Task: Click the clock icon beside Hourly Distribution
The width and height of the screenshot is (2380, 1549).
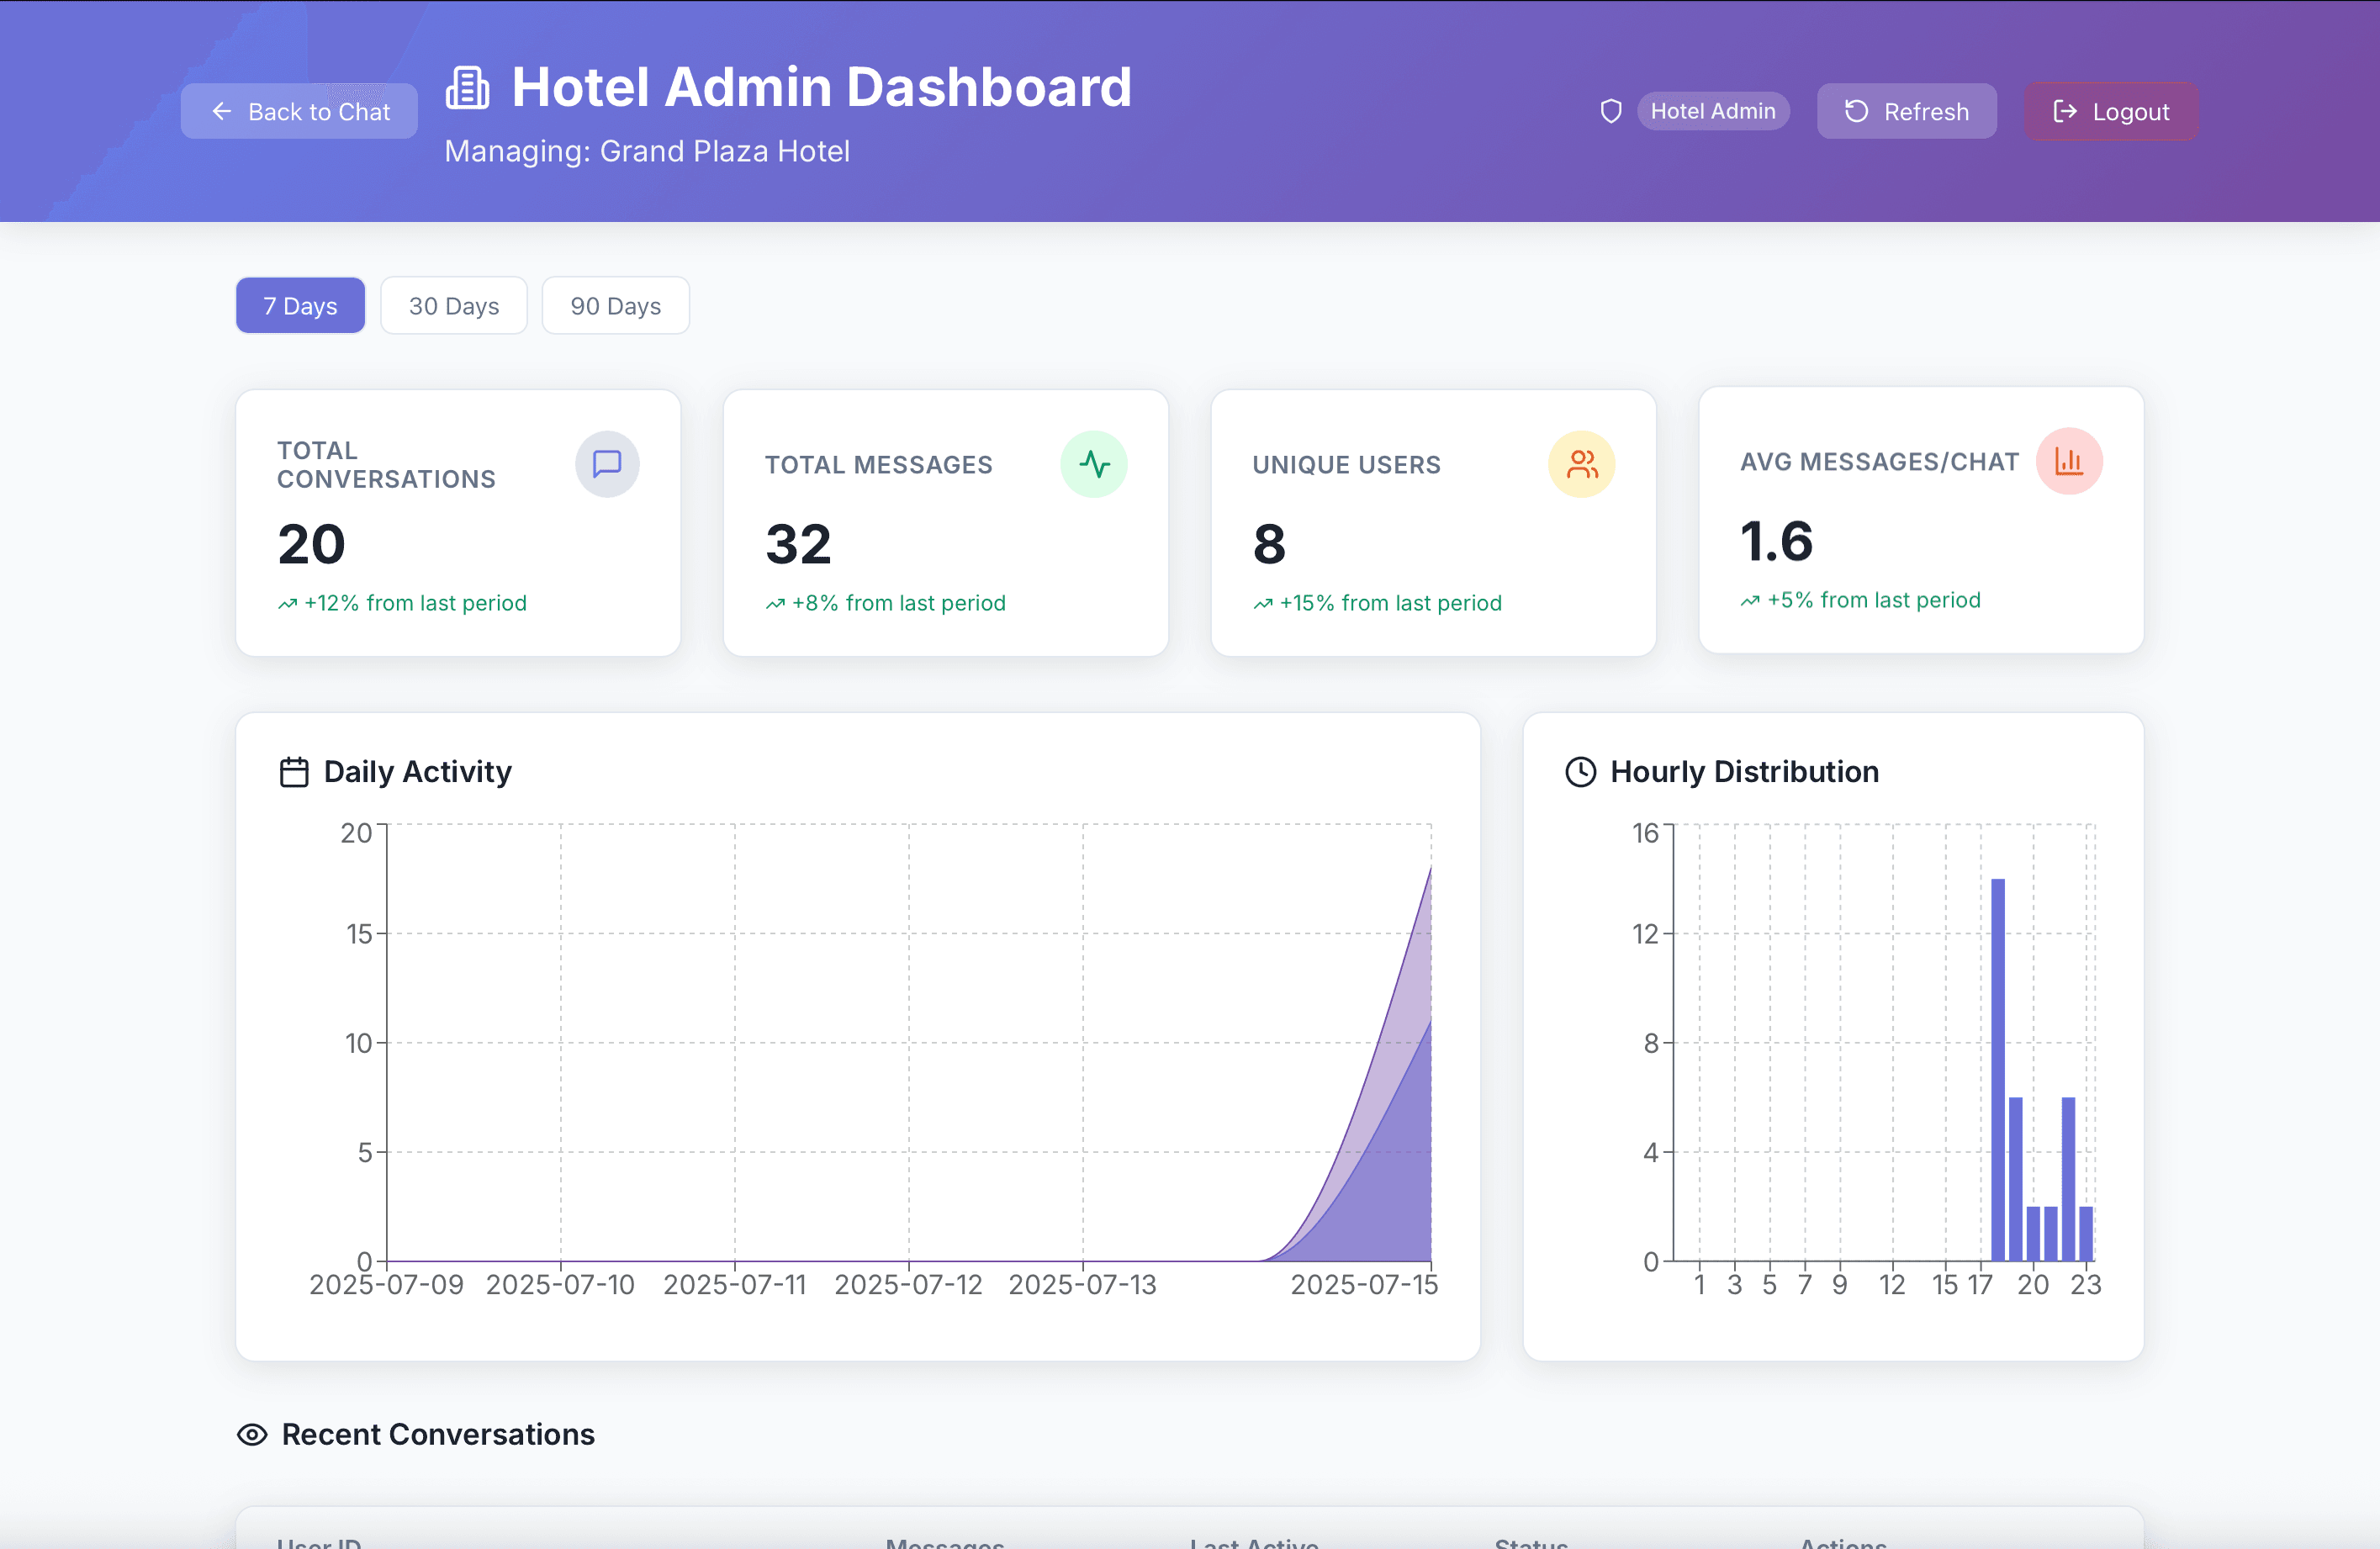Action: (x=1580, y=771)
